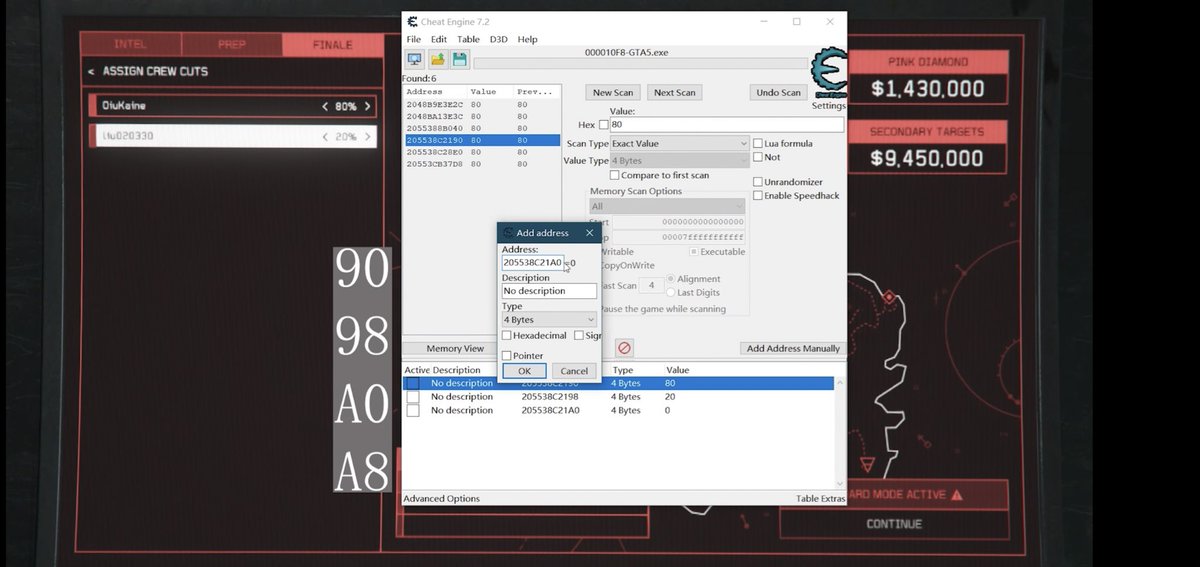Screen dimensions: 1200x567
Task: Select the FINALE tab in game
Action: click(333, 44)
